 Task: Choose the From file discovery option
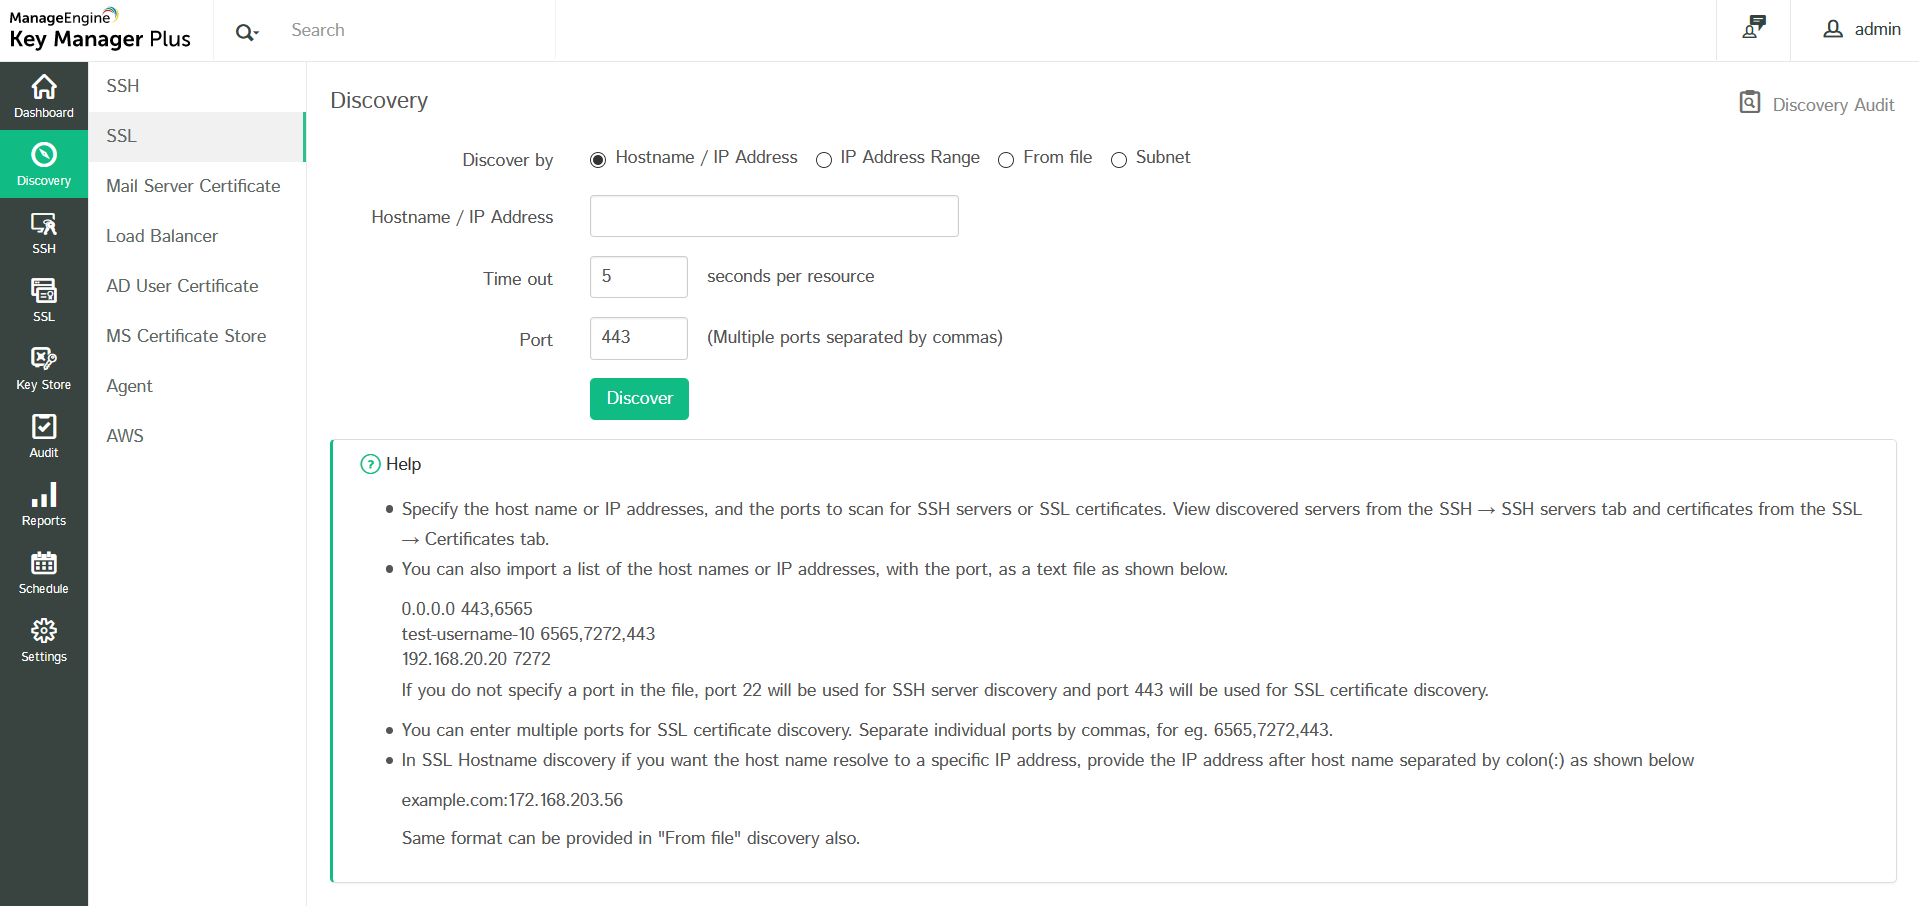tap(1006, 160)
